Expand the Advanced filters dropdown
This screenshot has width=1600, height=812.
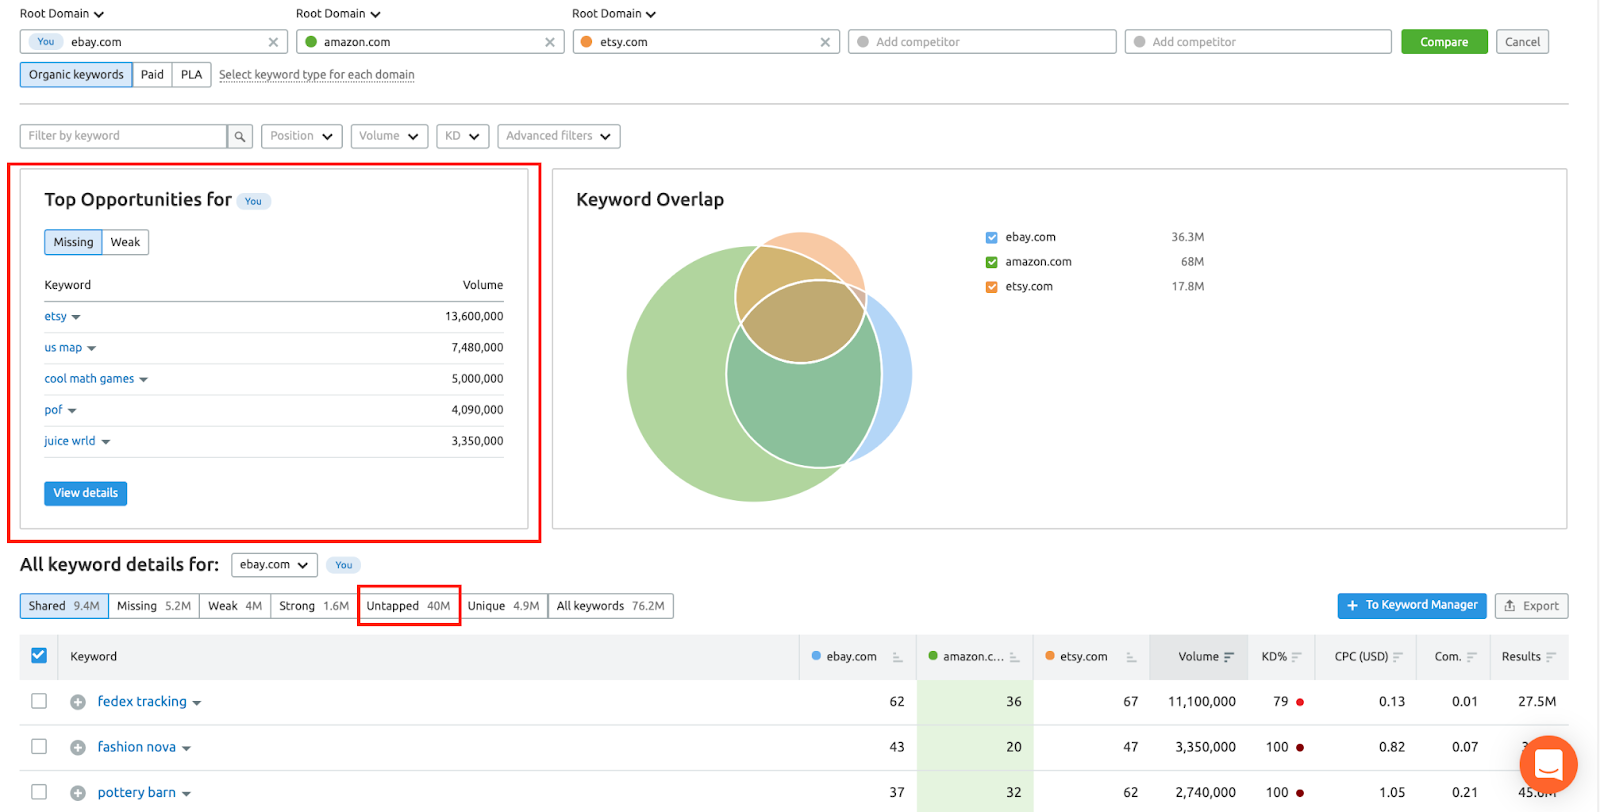pos(559,136)
